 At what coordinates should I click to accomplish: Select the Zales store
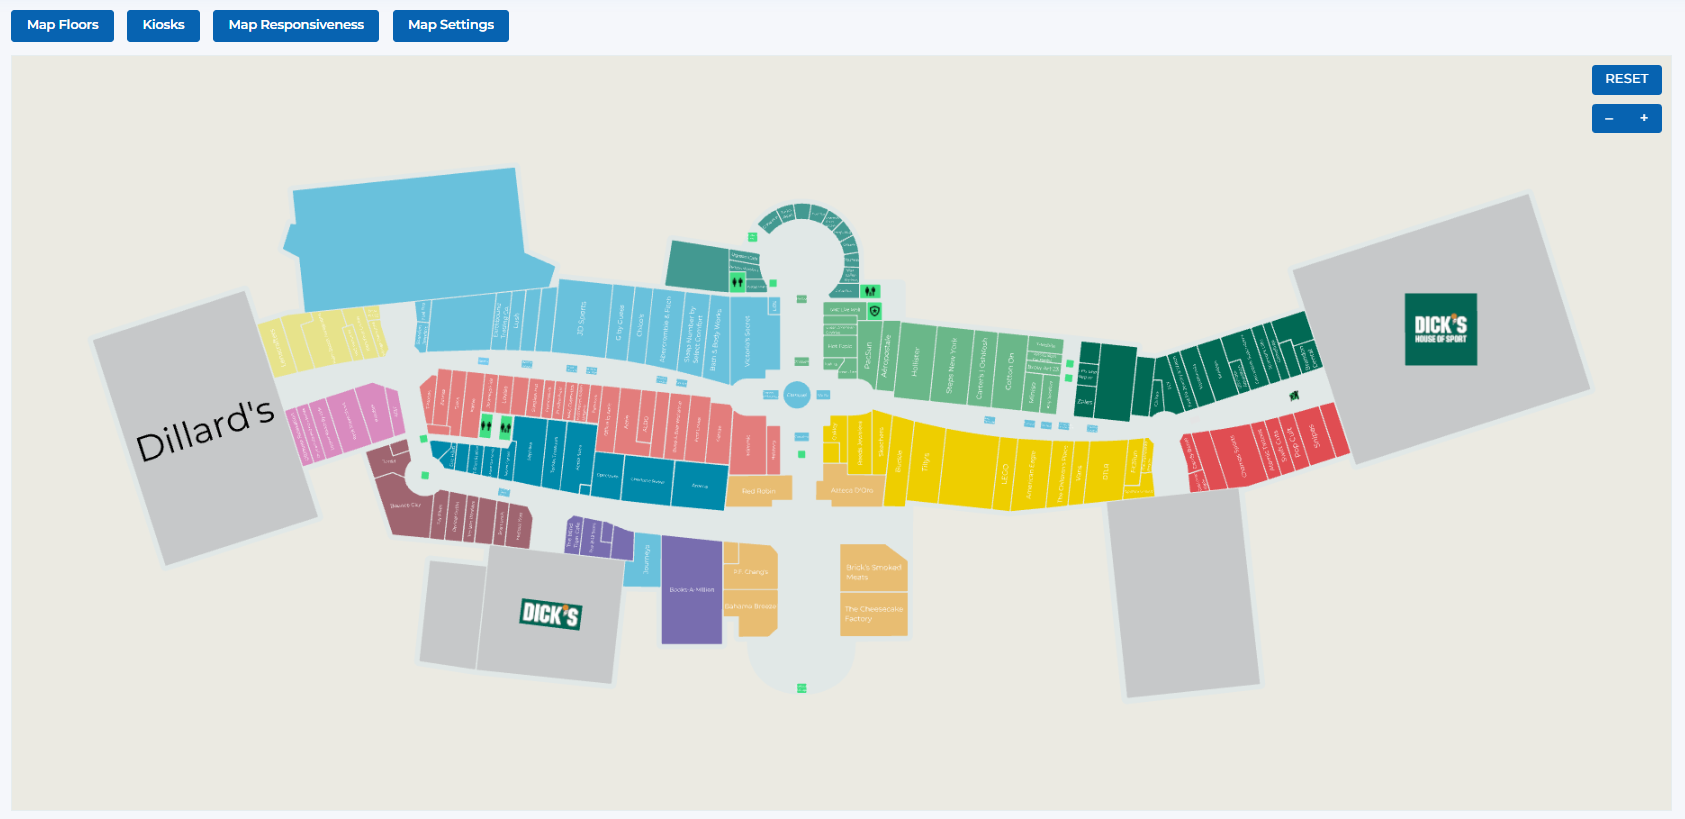point(1085,402)
